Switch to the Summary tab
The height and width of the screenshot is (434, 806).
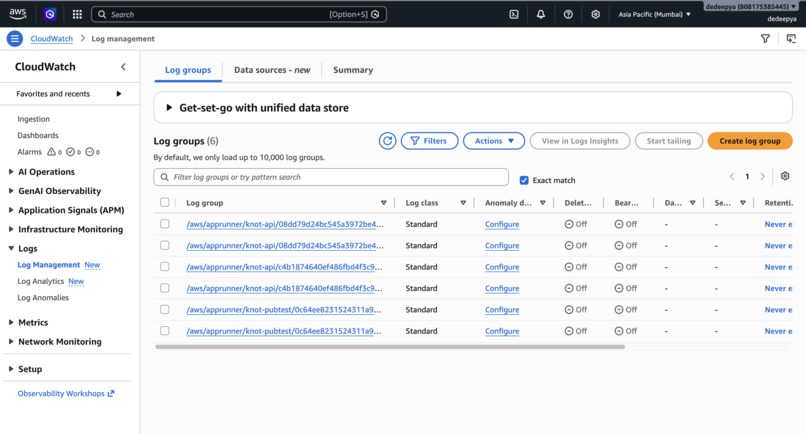tap(353, 70)
